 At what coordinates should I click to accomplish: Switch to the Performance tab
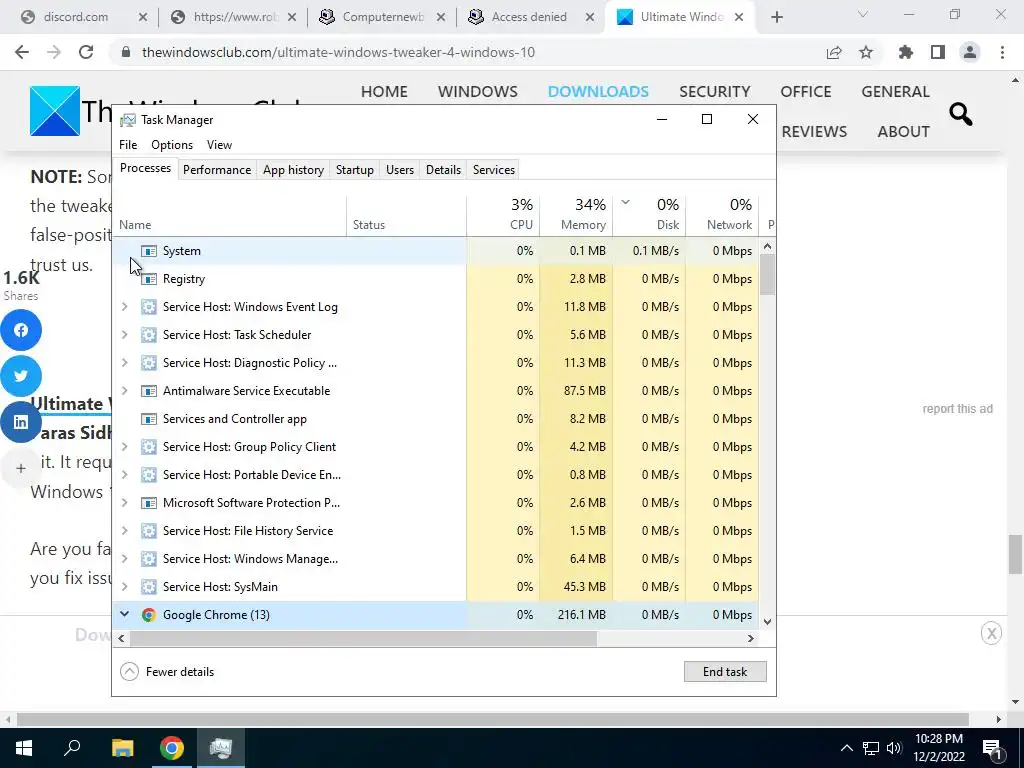click(x=217, y=170)
